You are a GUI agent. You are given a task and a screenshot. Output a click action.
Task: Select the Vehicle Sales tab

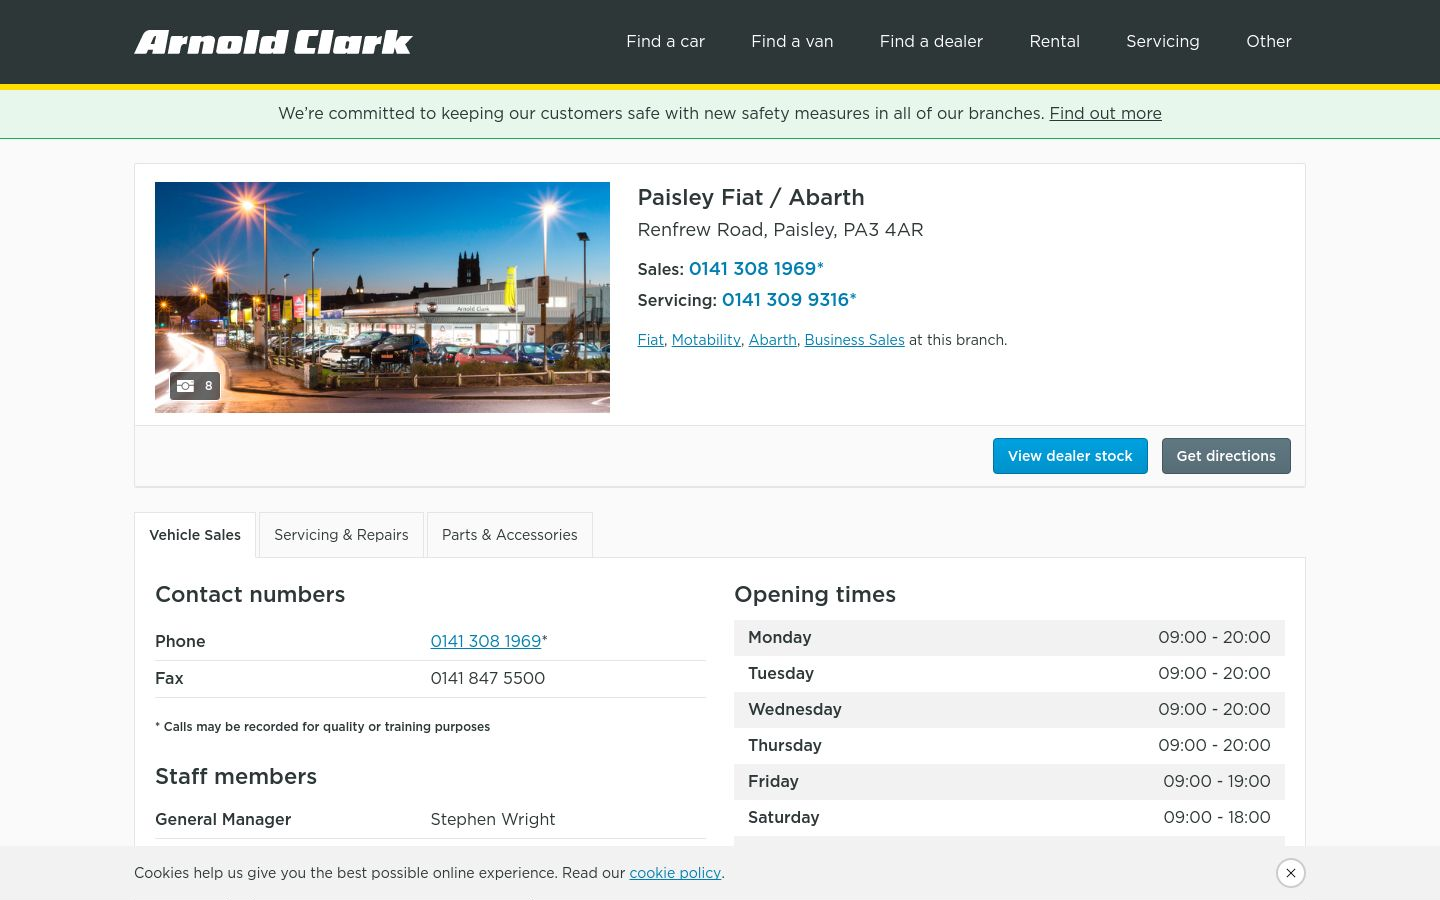point(195,535)
